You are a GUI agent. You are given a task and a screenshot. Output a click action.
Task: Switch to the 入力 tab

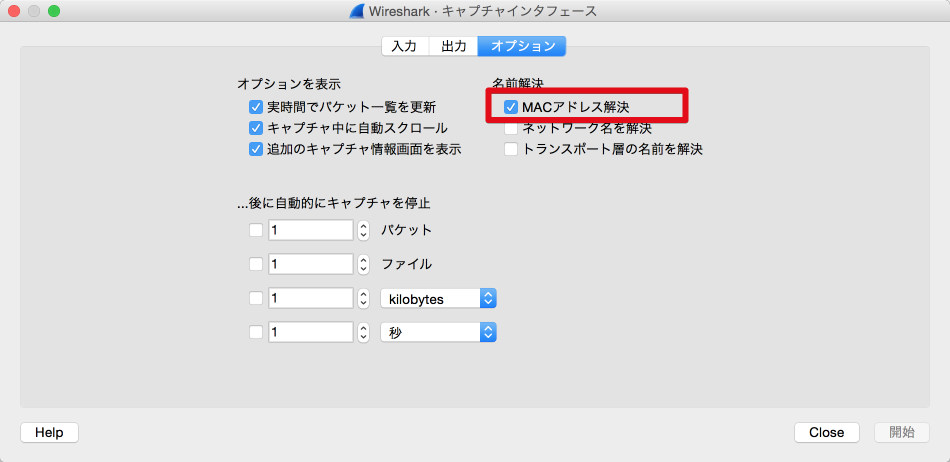405,46
